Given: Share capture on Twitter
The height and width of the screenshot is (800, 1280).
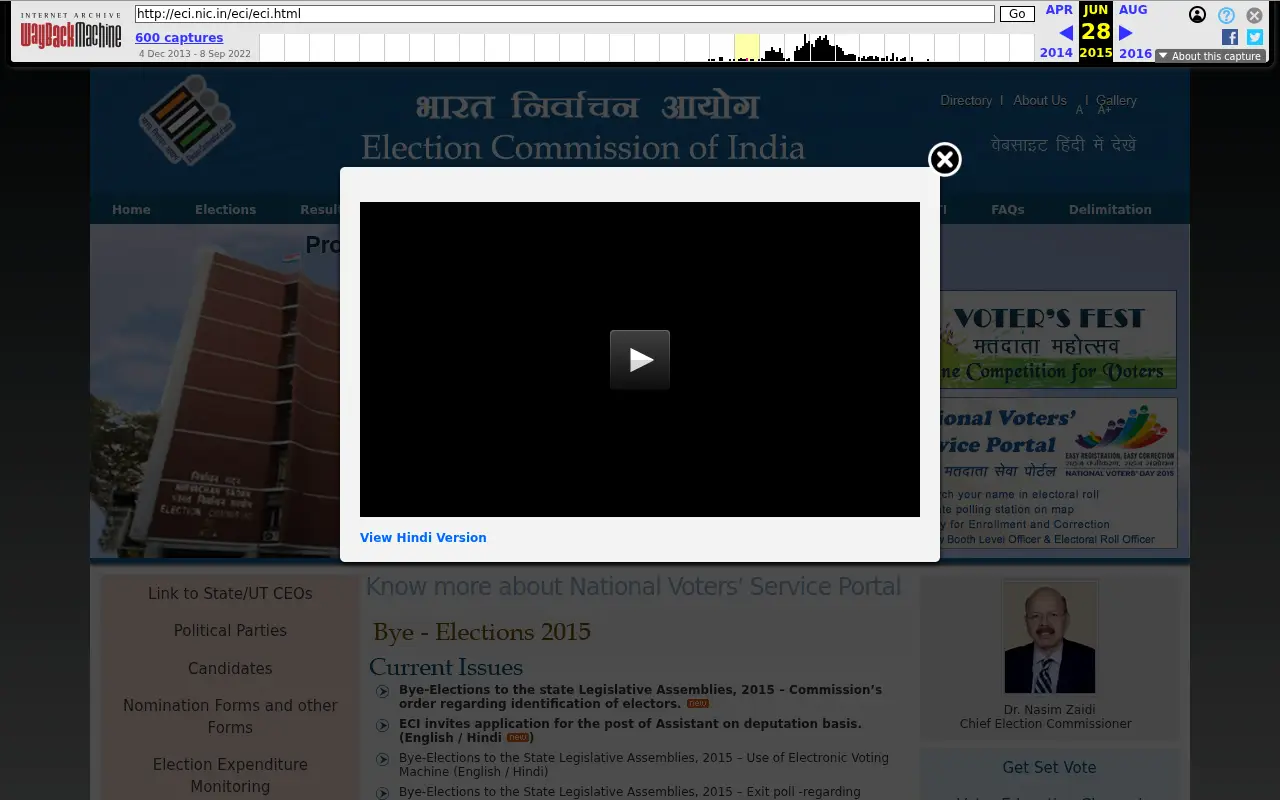Looking at the screenshot, I should (x=1255, y=37).
